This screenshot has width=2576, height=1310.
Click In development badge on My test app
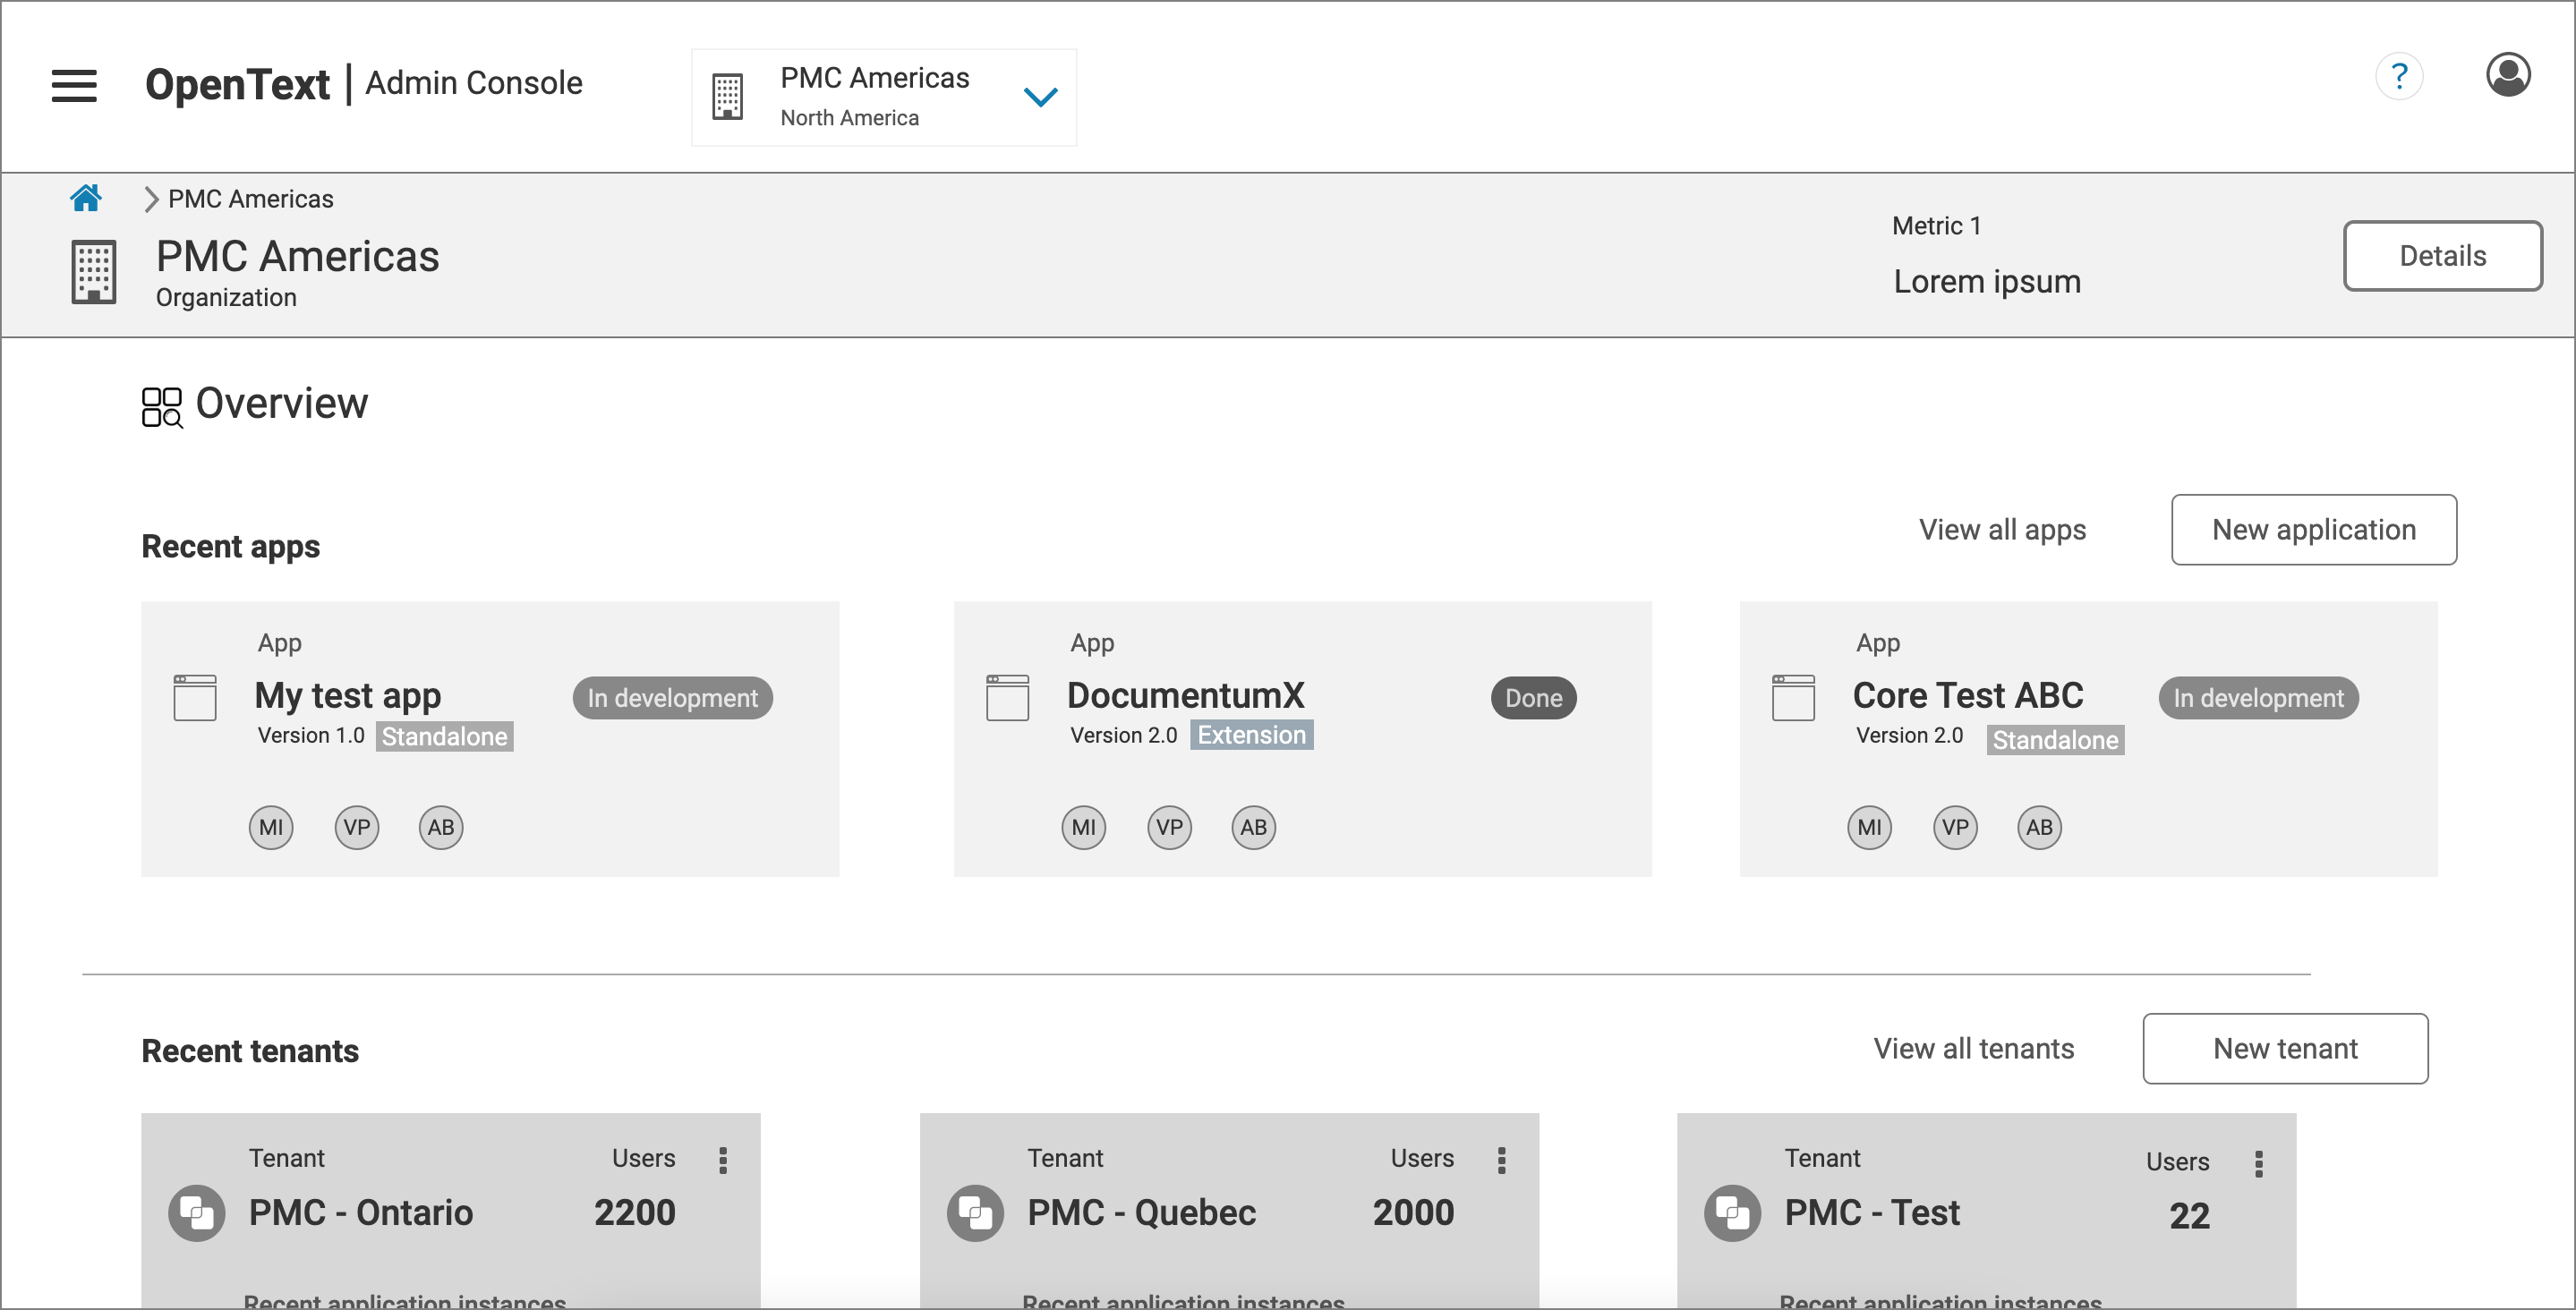coord(672,698)
